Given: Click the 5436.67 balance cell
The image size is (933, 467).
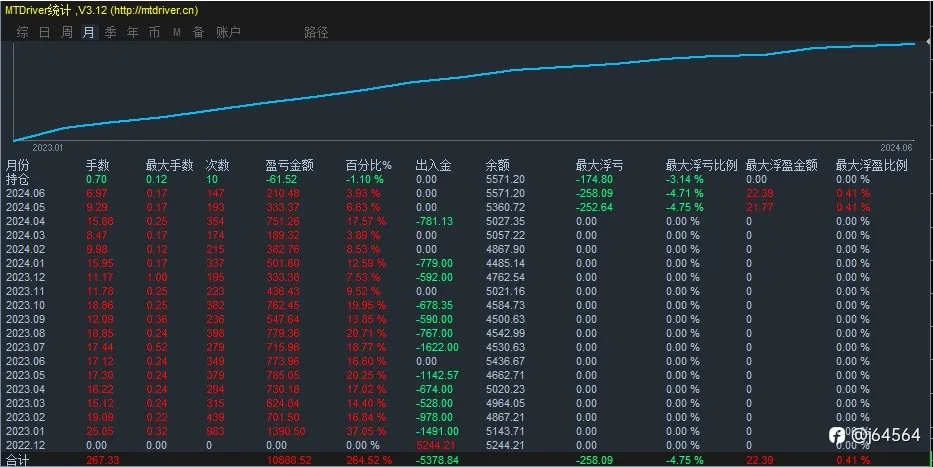Looking at the screenshot, I should click(505, 361).
